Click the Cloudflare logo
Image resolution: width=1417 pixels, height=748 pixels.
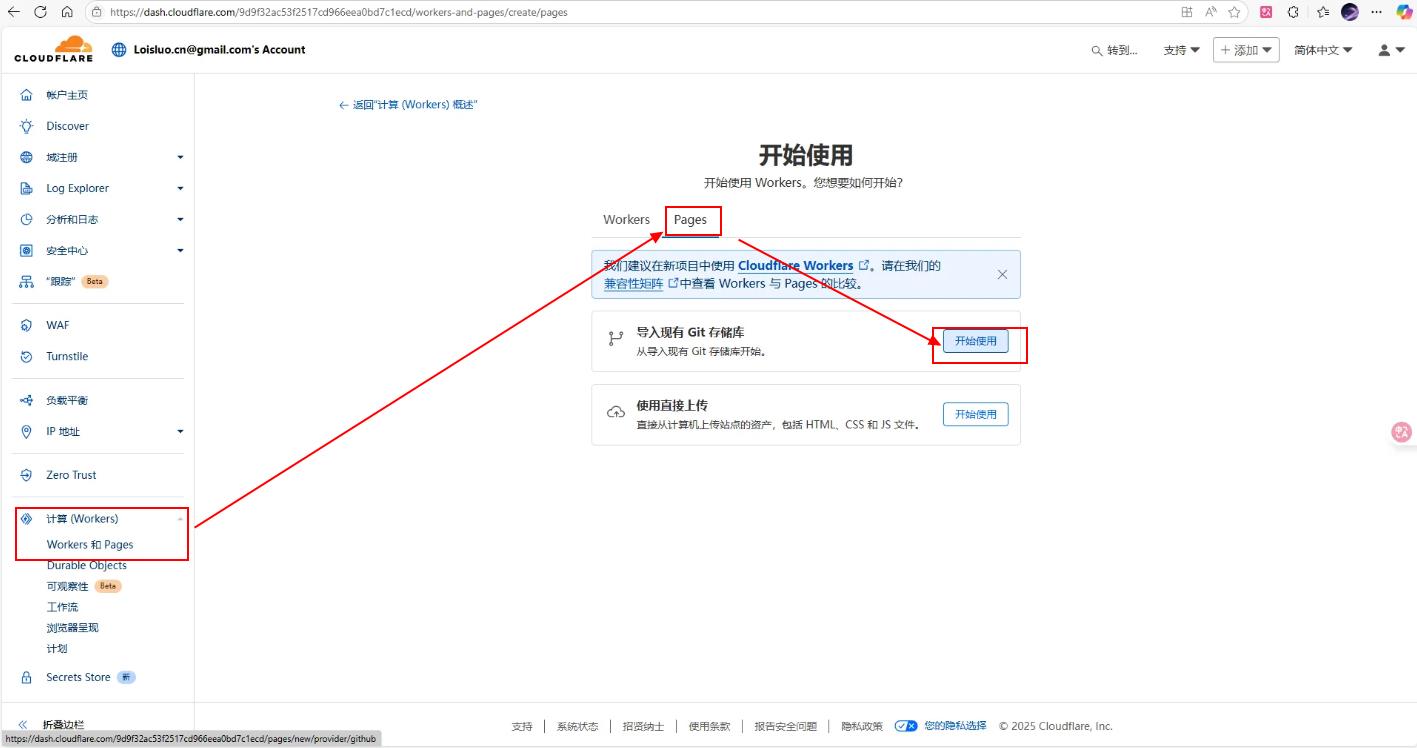click(54, 49)
